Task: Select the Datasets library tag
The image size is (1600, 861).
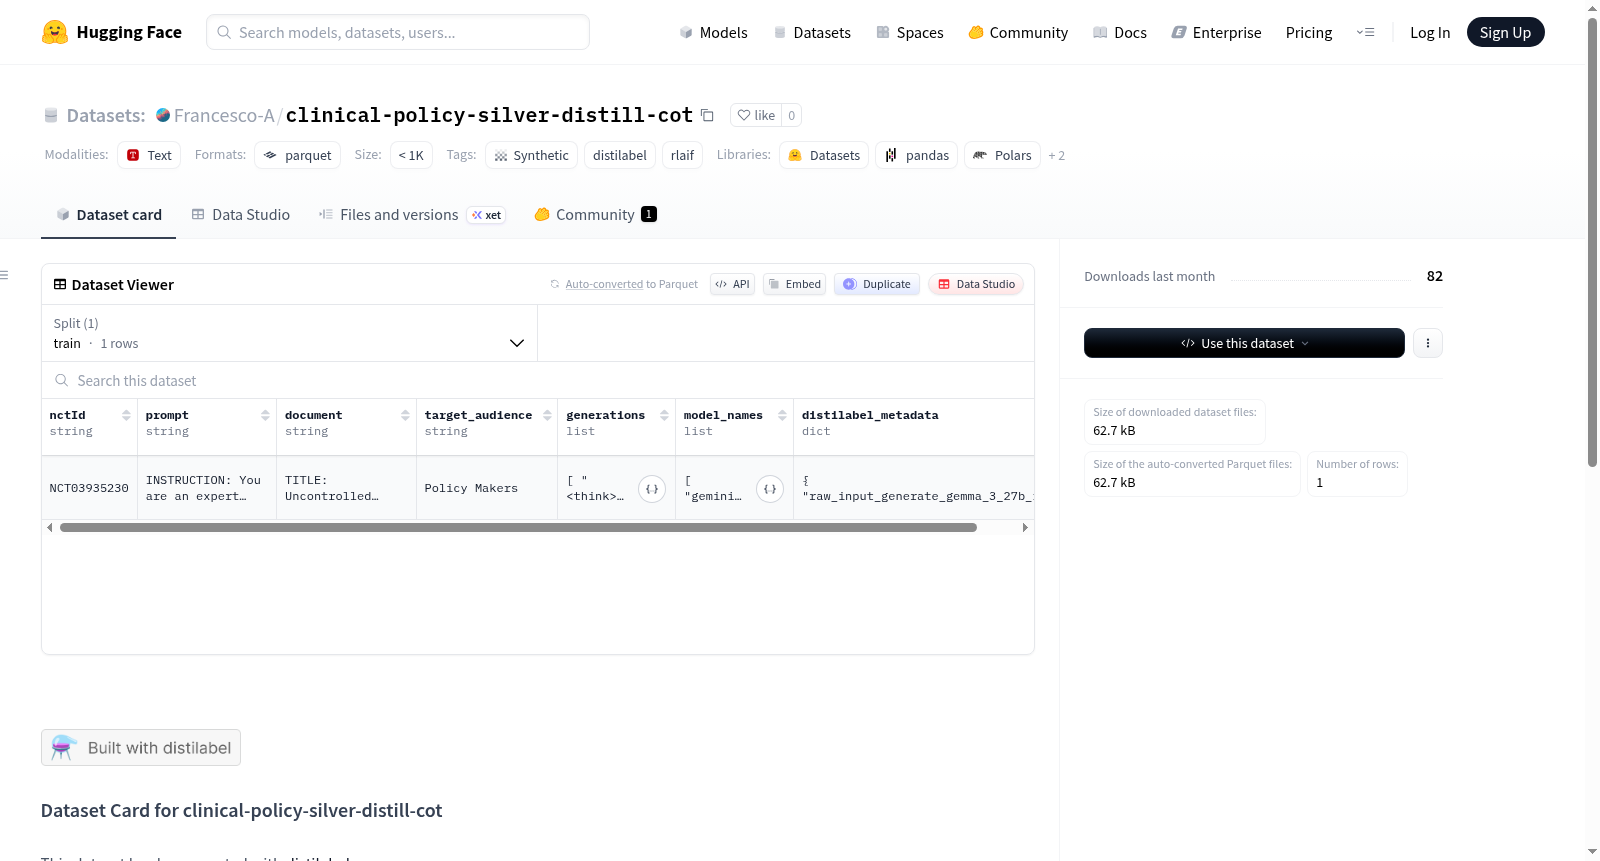Action: click(x=824, y=156)
